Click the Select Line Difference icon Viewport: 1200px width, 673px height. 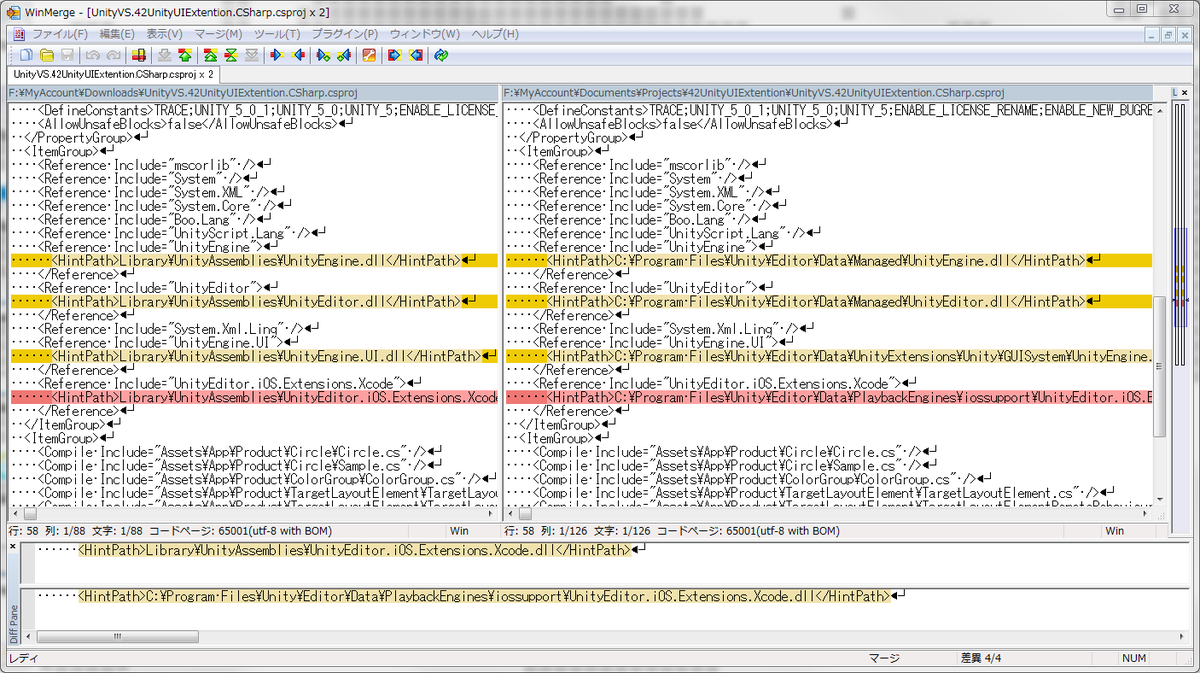tap(139, 55)
